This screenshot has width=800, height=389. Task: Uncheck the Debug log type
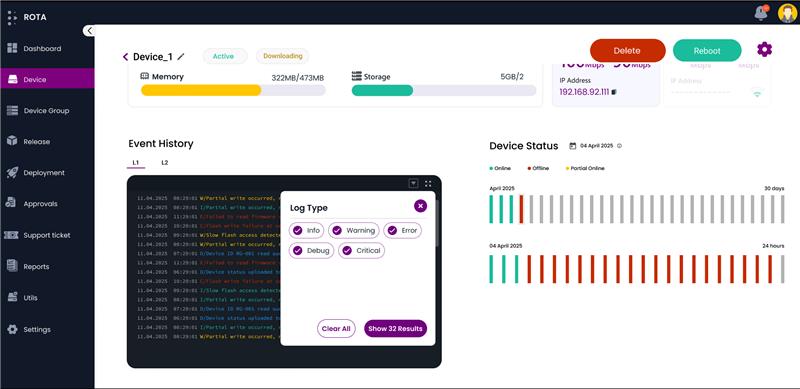311,251
